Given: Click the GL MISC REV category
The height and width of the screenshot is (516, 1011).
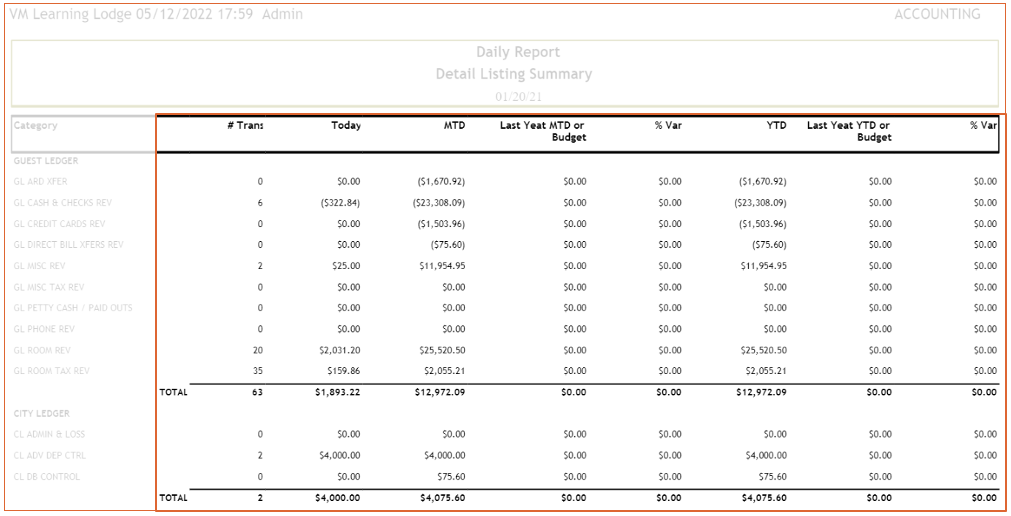Looking at the screenshot, I should [42, 266].
